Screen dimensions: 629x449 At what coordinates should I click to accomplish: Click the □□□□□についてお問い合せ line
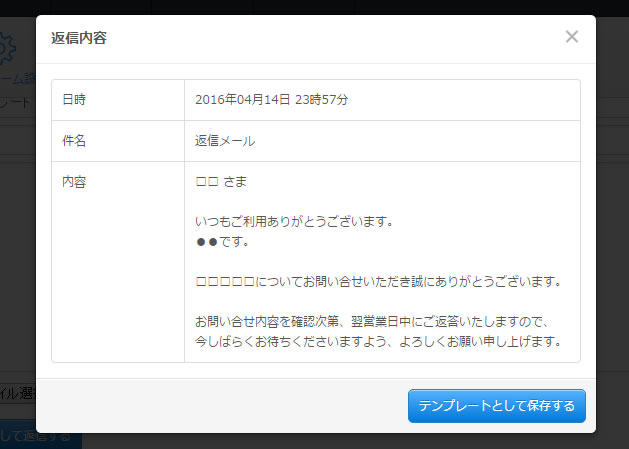(378, 281)
